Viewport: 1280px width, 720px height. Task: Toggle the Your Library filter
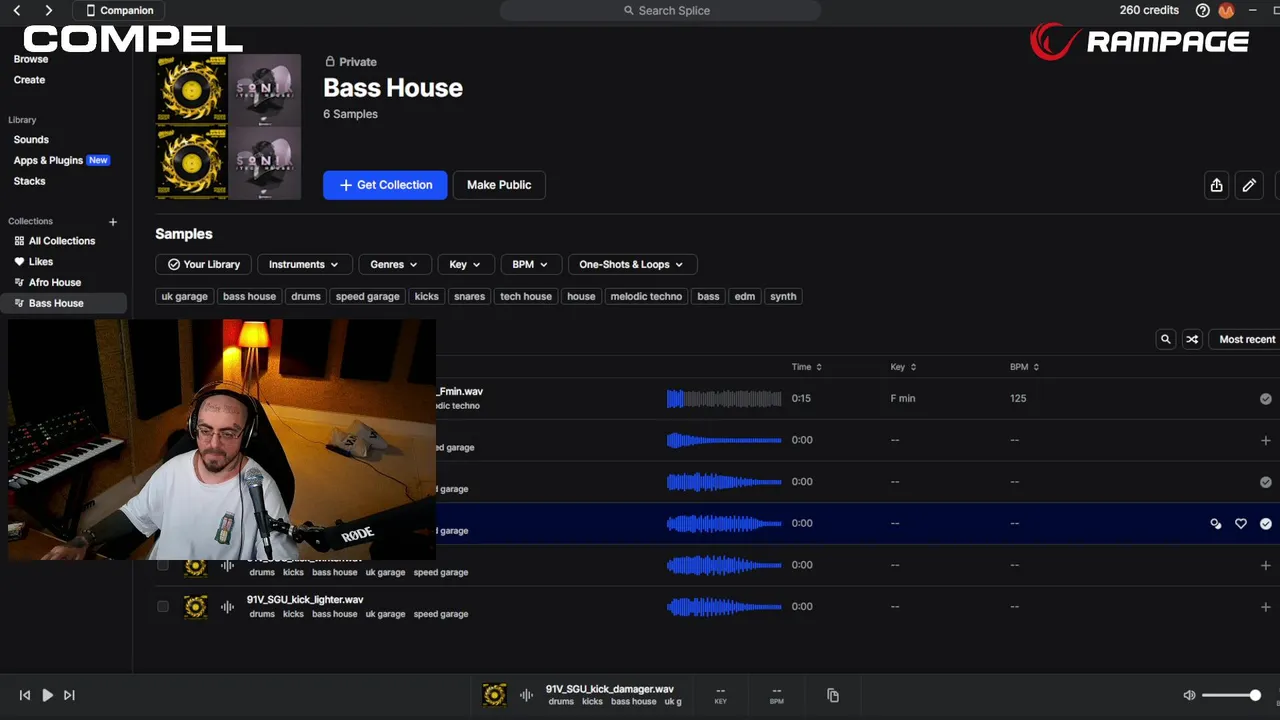204,264
